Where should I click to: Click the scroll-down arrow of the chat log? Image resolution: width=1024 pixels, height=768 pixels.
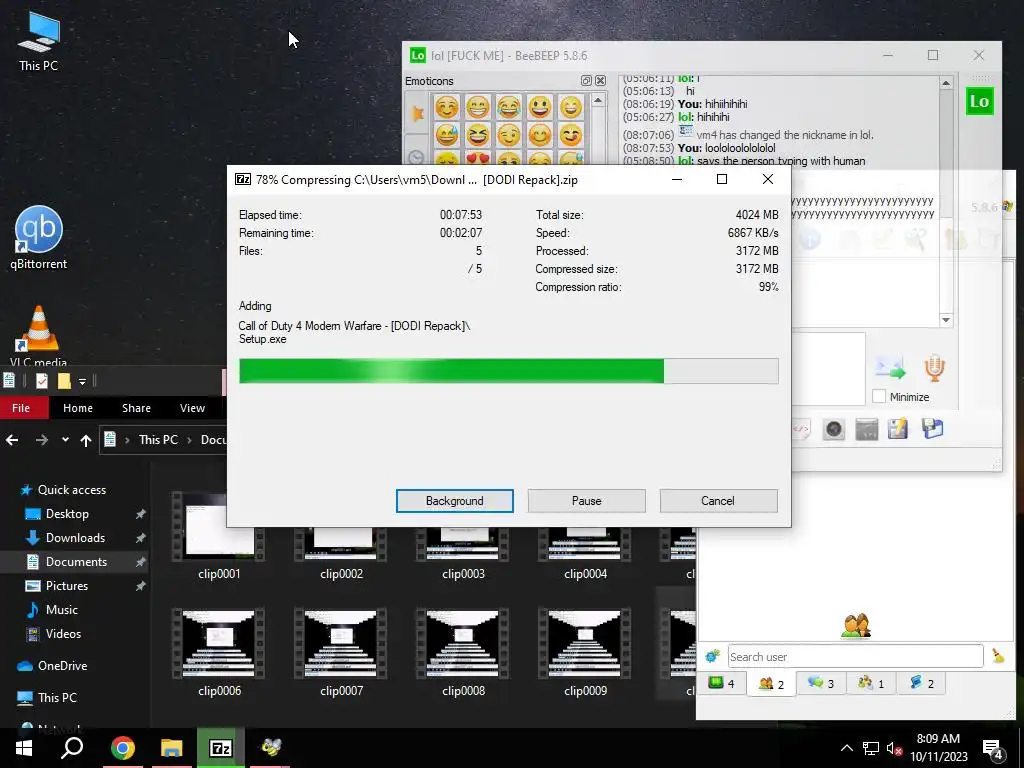coord(946,320)
